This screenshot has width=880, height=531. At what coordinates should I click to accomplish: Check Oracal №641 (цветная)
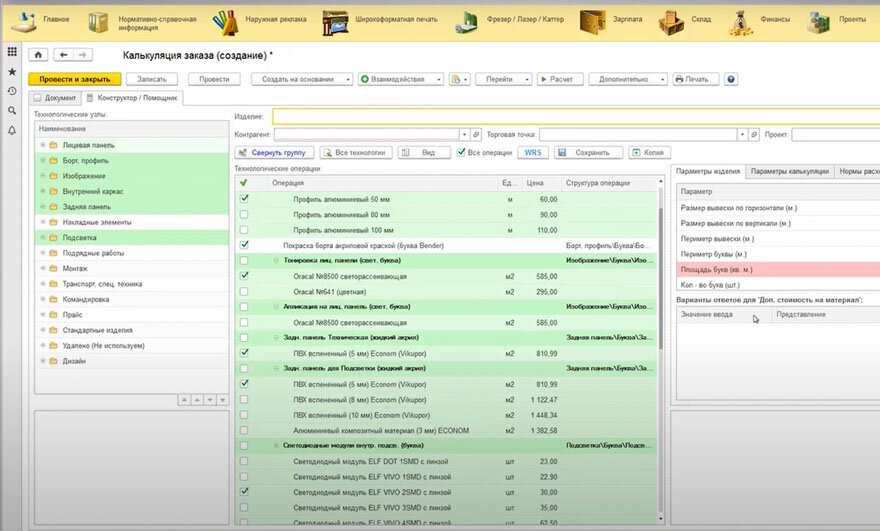244,291
